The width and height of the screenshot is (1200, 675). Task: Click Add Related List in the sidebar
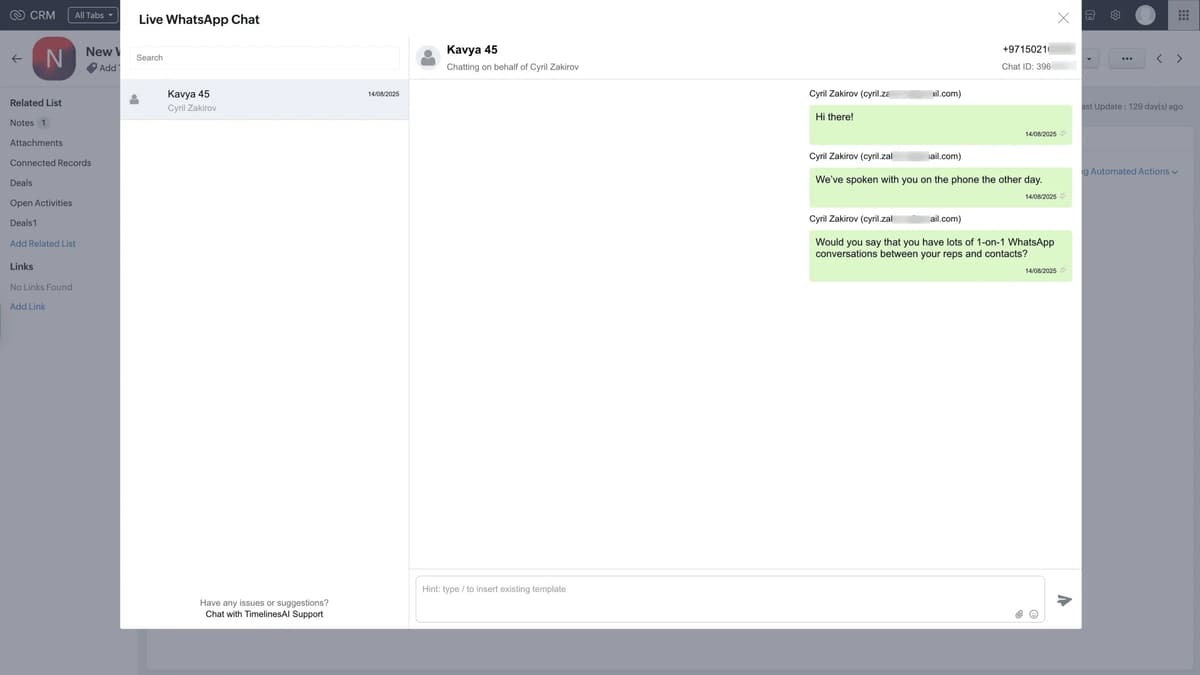point(43,241)
